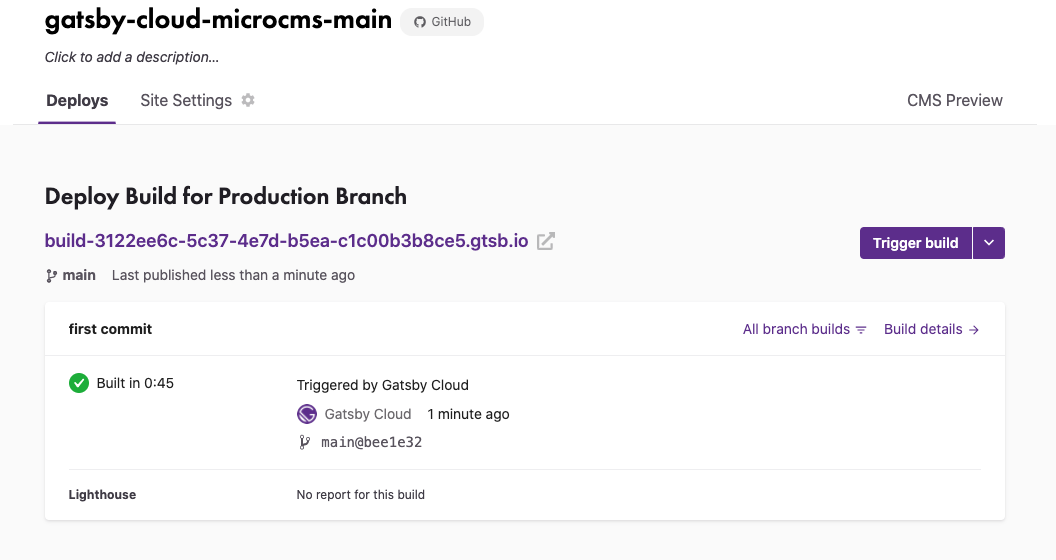Viewport: 1056px width, 560px height.
Task: Click the green build success checkmark
Action: (79, 383)
